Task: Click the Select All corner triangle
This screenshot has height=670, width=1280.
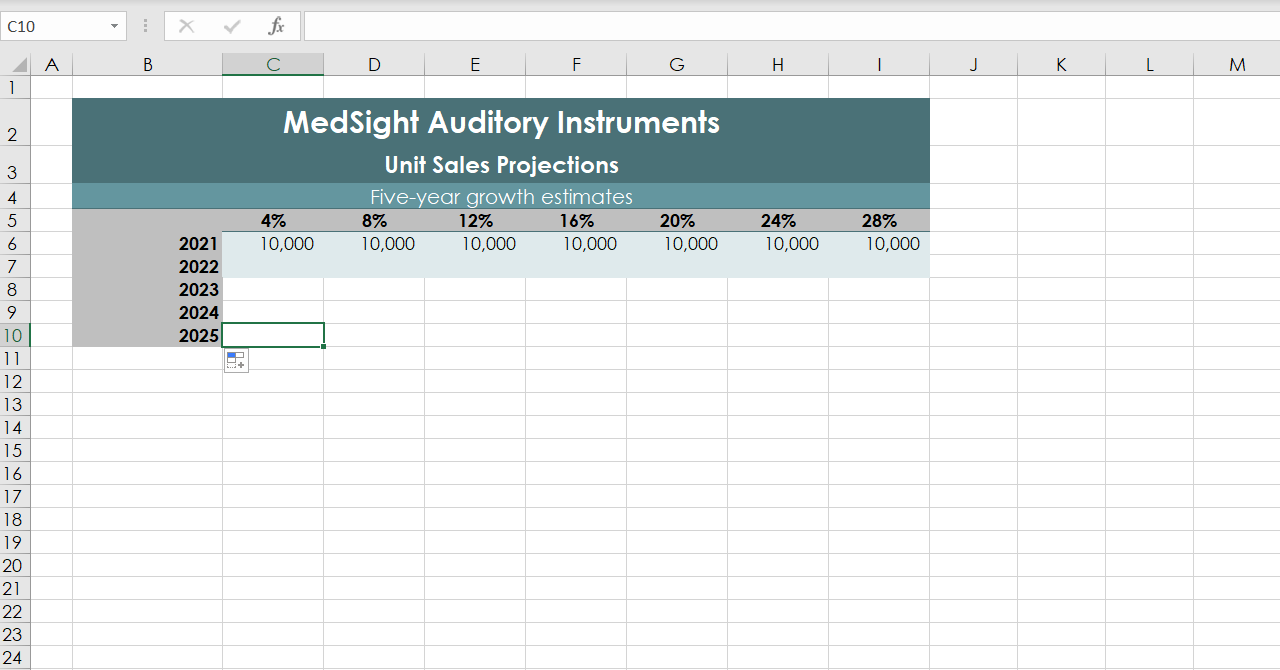Action: pyautogui.click(x=19, y=65)
